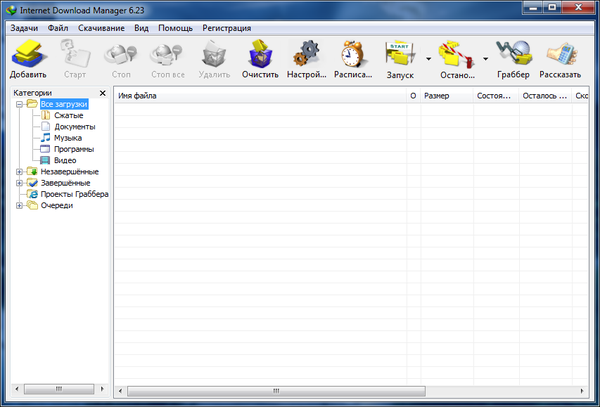Select the Видео category
Viewport: 600px width, 407px height.
click(64, 160)
